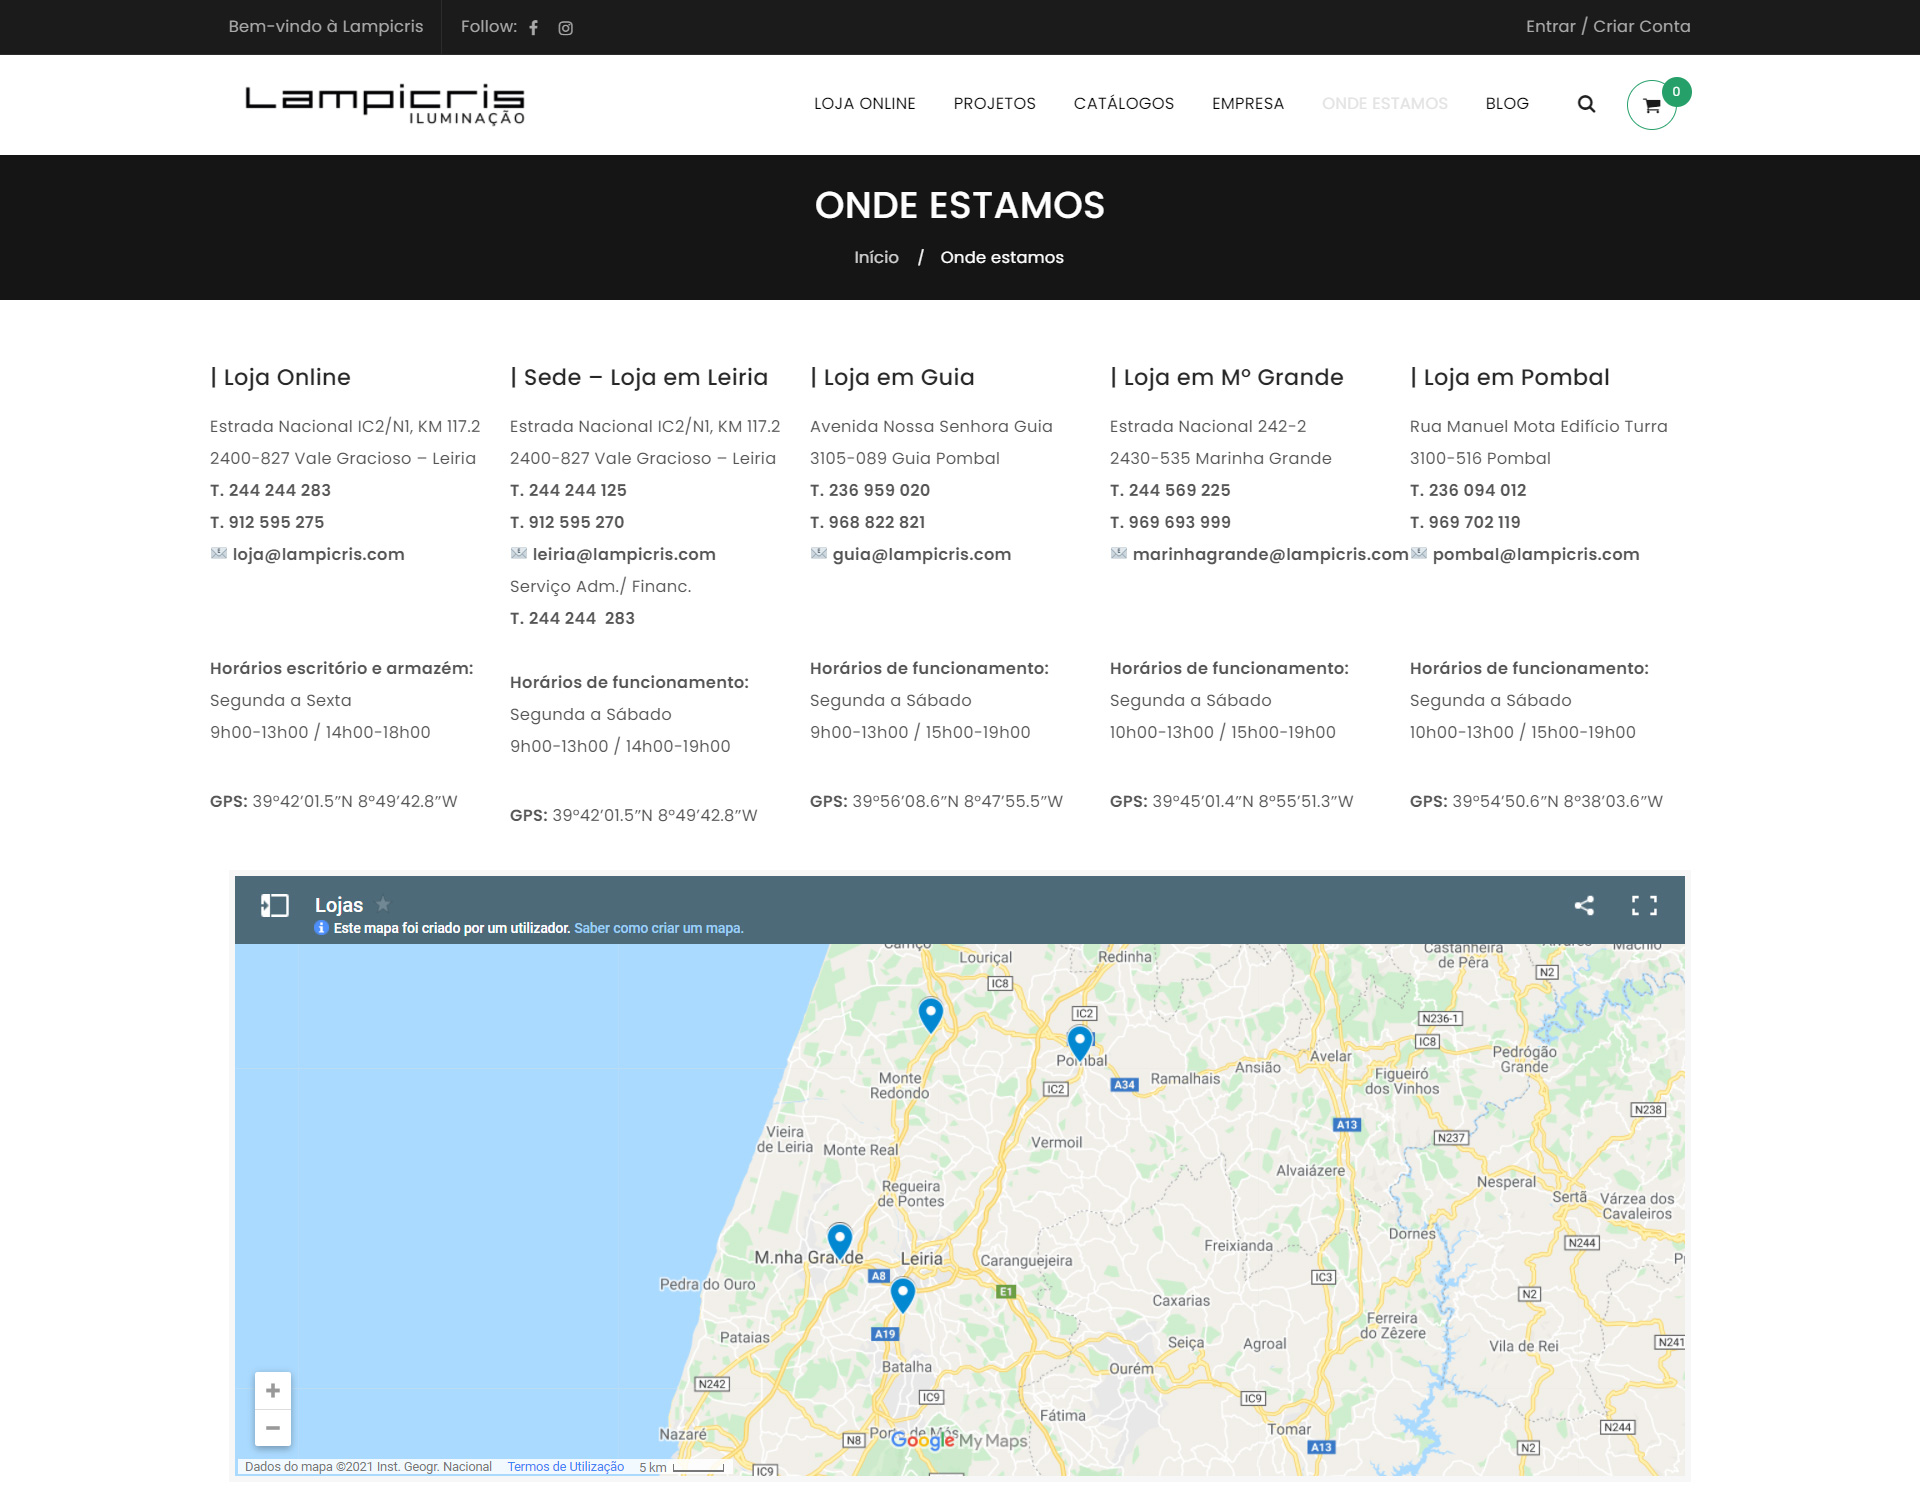Click the search magnifier icon

click(1586, 104)
